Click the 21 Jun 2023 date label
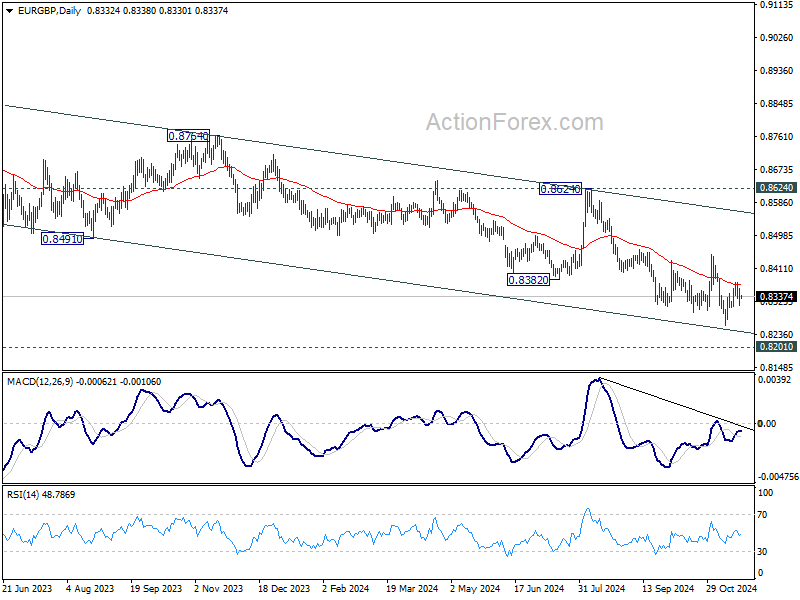The width and height of the screenshot is (800, 600). click(x=28, y=589)
